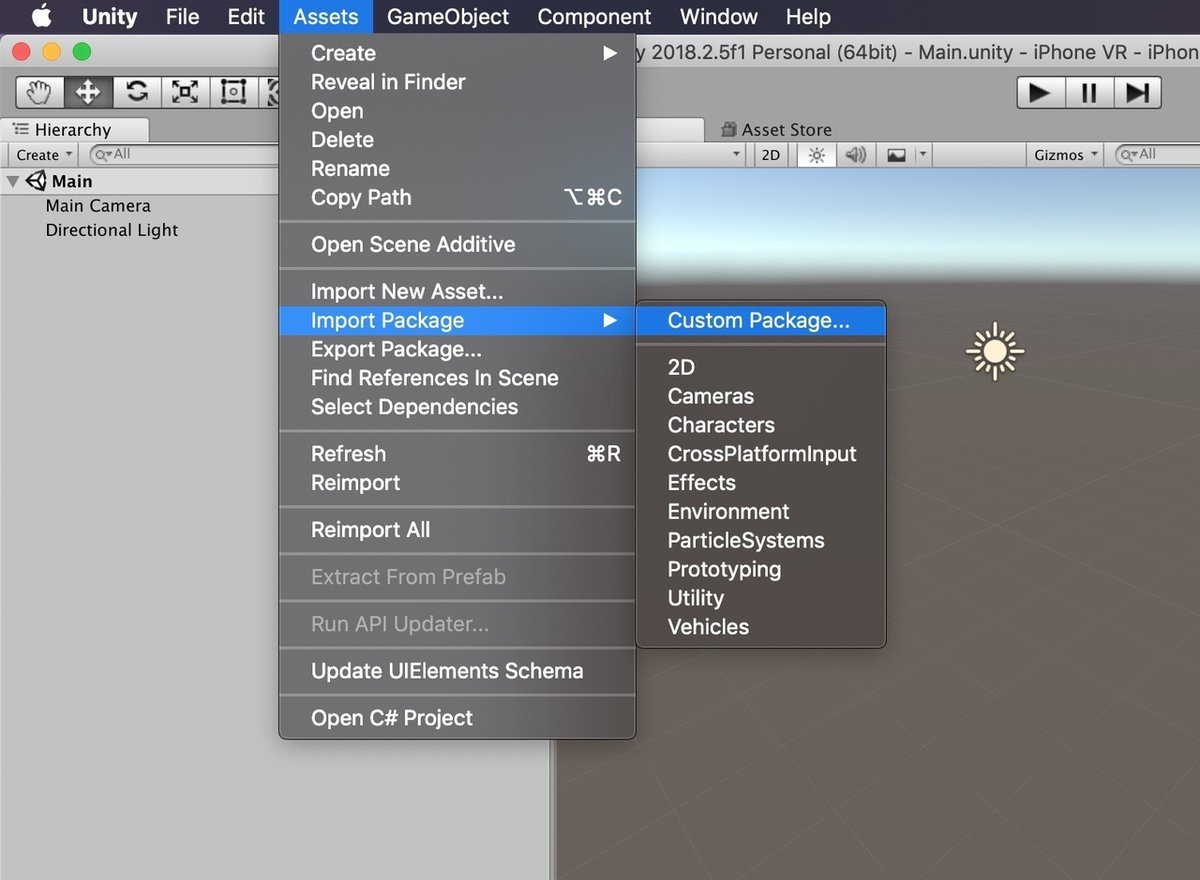
Task: Open scene effects dropdown arrow
Action: (x=922, y=155)
